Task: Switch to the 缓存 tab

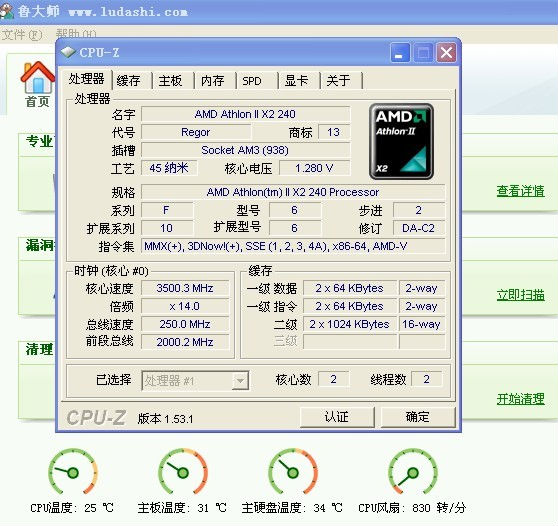Action: (x=128, y=81)
